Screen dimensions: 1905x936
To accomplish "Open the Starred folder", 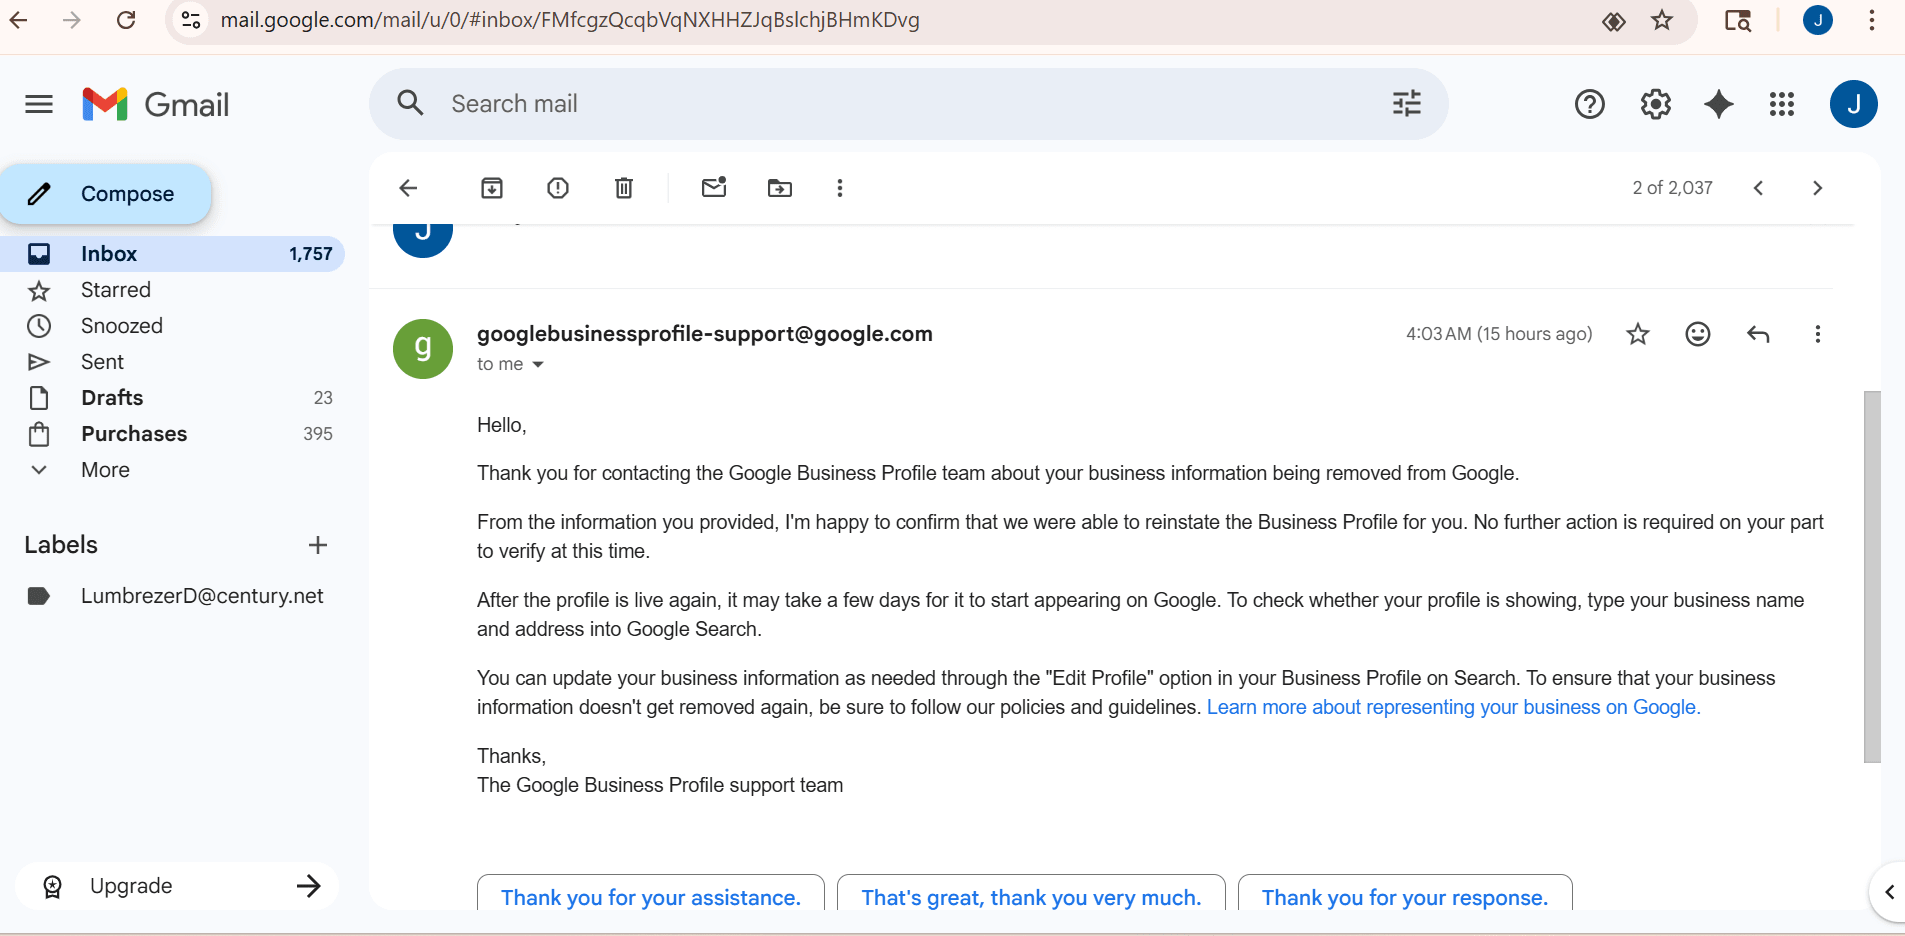I will point(172,290).
